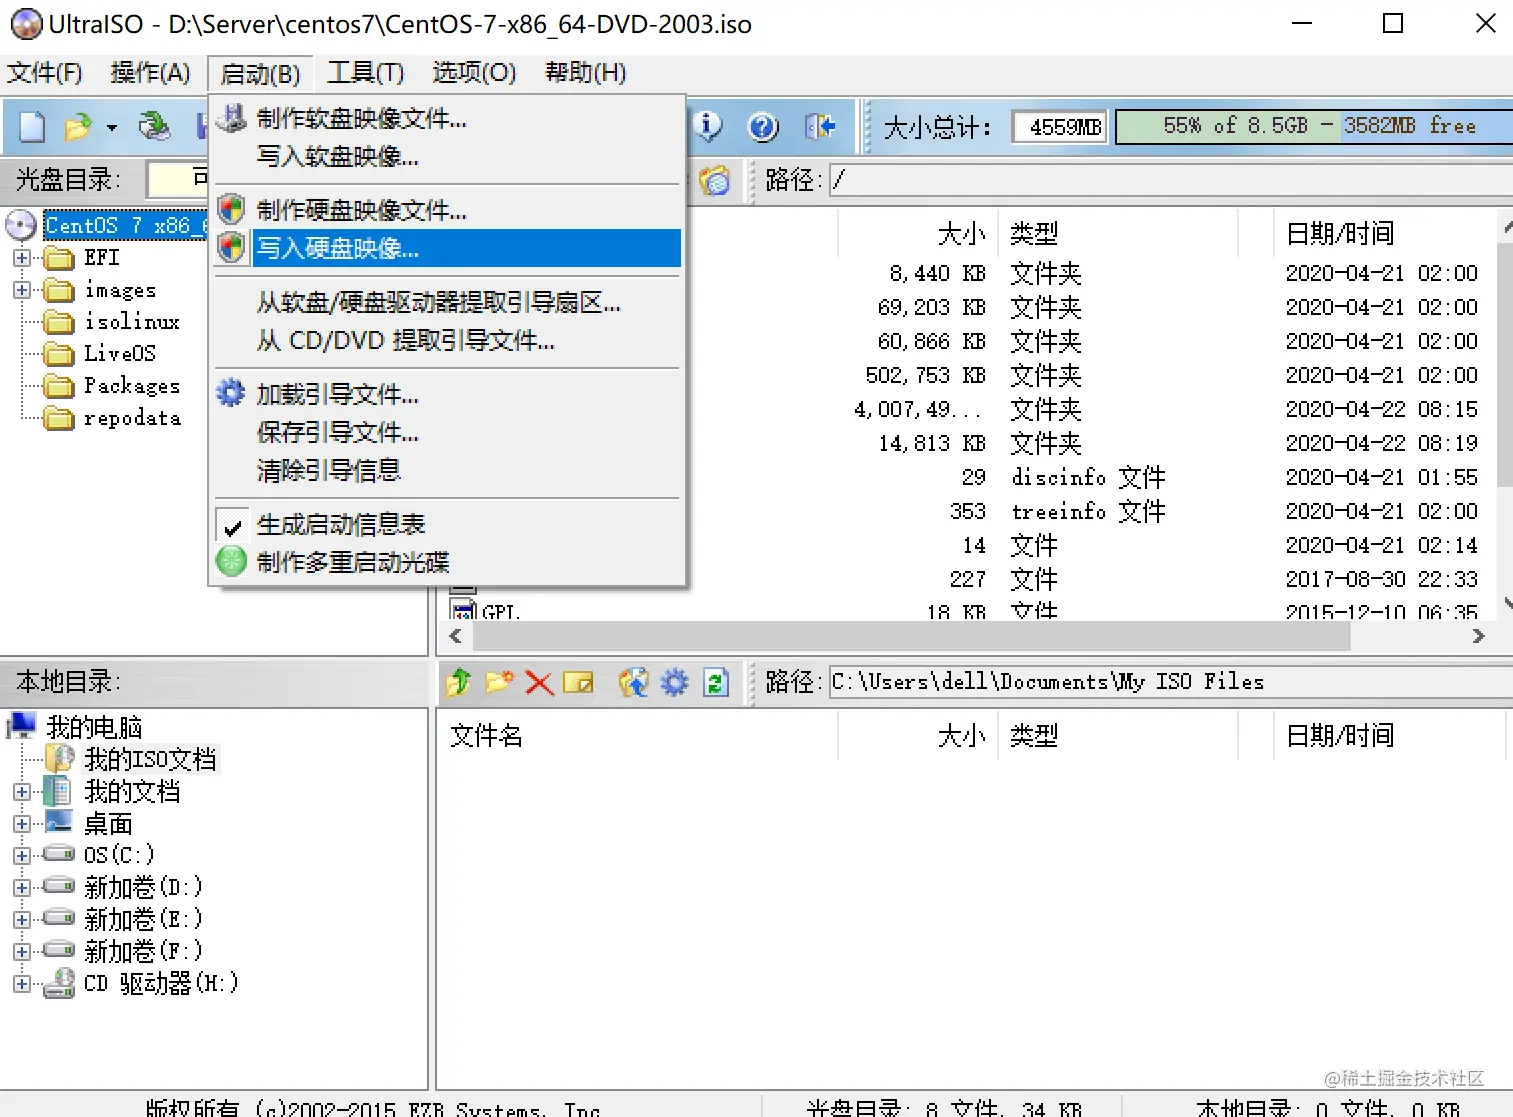Click the new folder icon in local toolbar
The image size is (1513, 1117).
tap(499, 683)
